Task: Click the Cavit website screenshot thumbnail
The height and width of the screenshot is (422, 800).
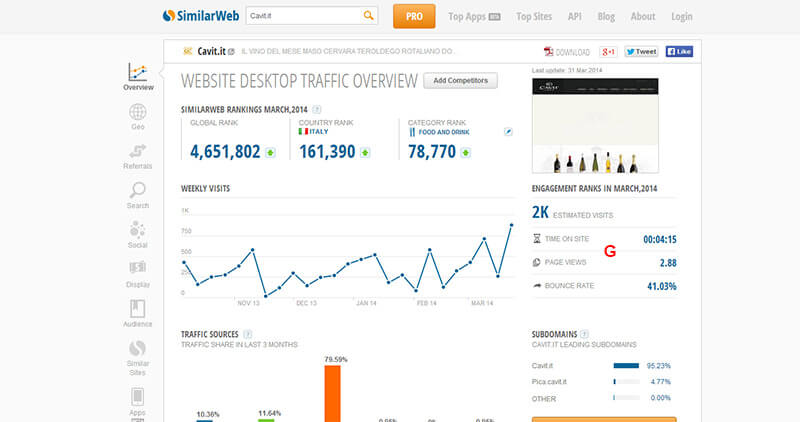Action: [x=595, y=126]
